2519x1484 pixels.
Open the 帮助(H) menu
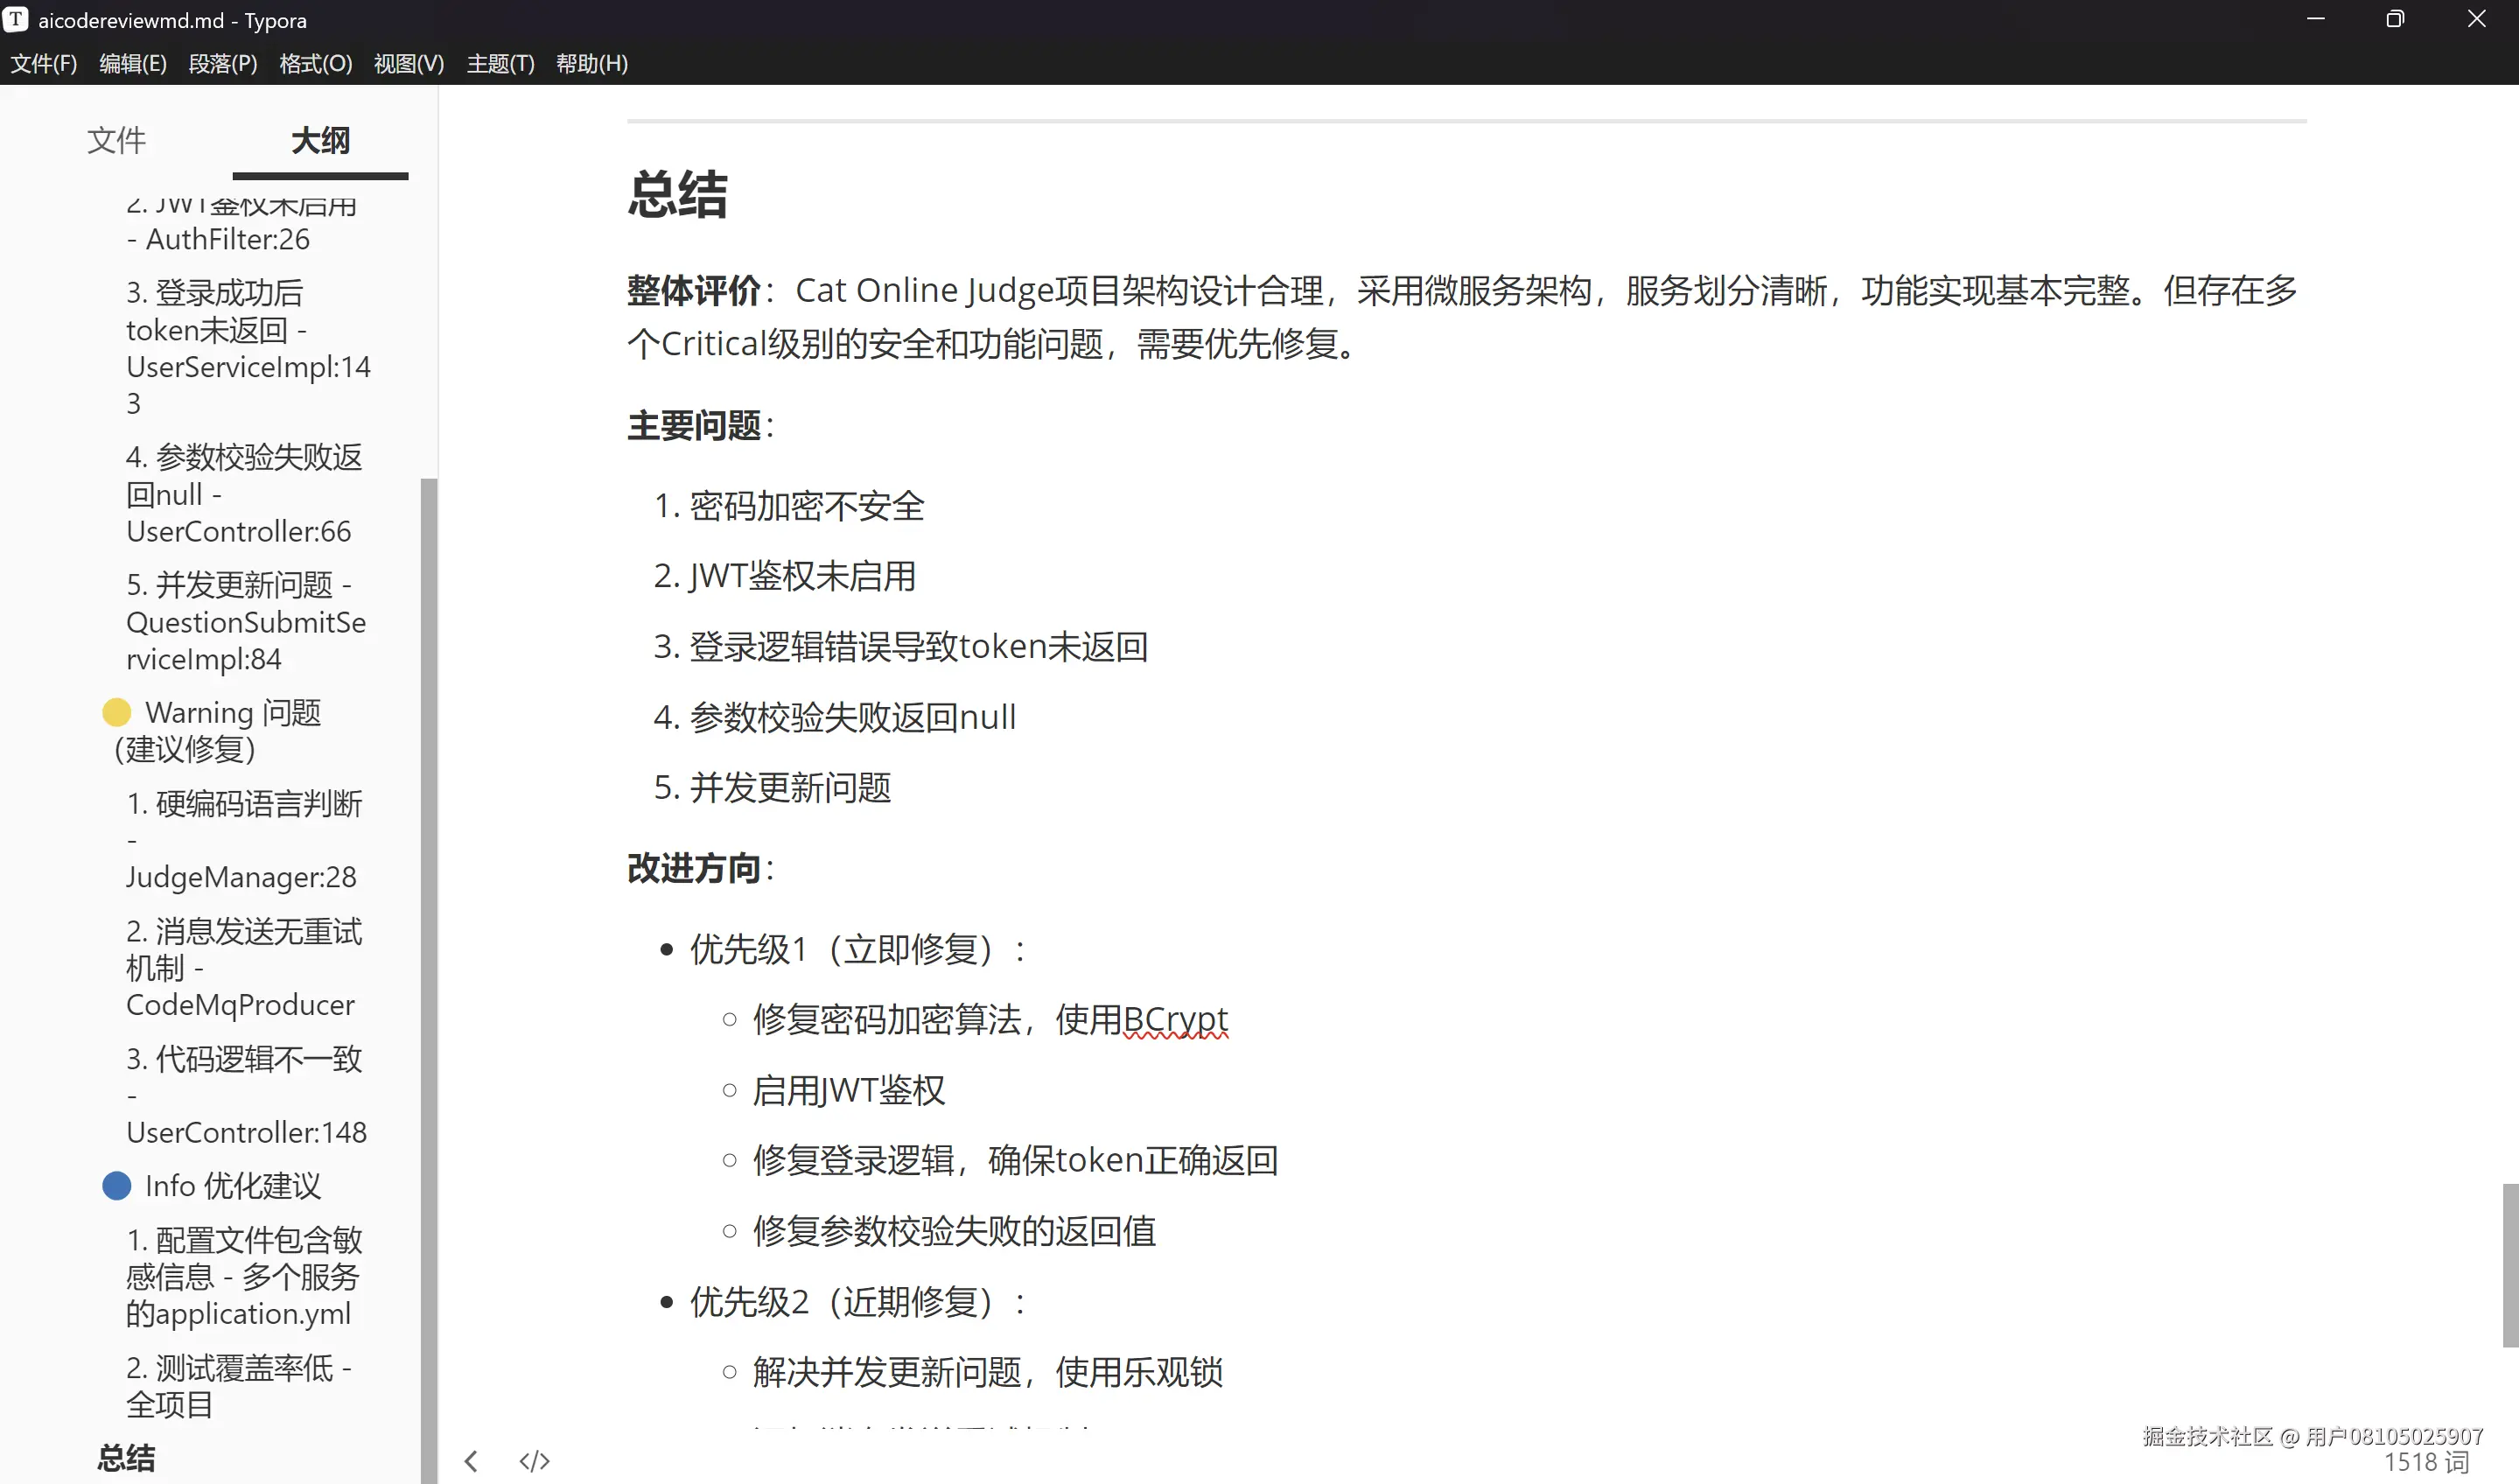(592, 63)
